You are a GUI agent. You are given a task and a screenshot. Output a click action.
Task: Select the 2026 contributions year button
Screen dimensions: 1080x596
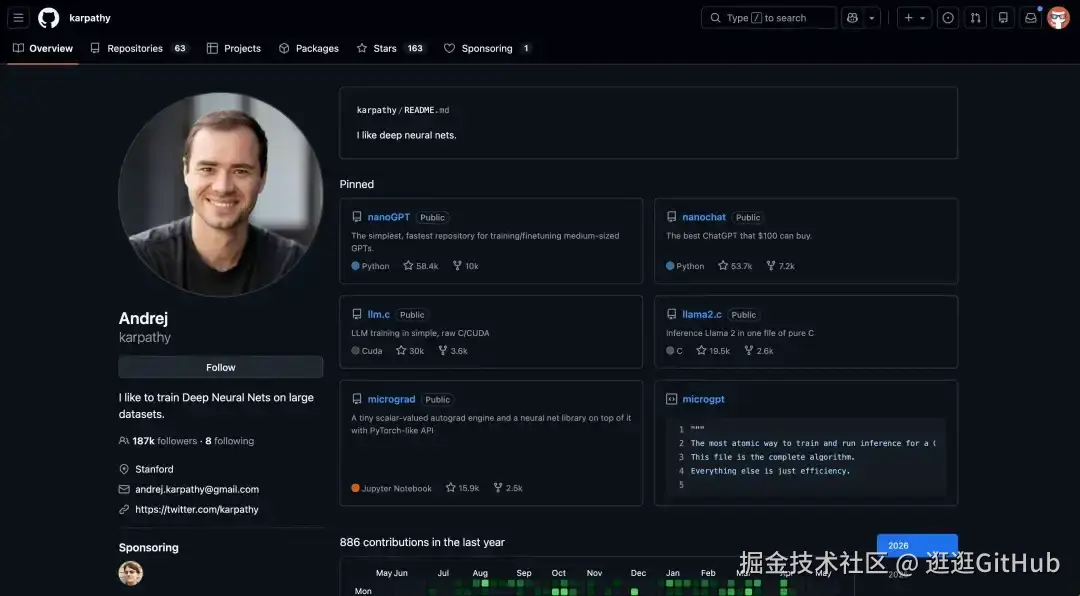[x=917, y=545]
